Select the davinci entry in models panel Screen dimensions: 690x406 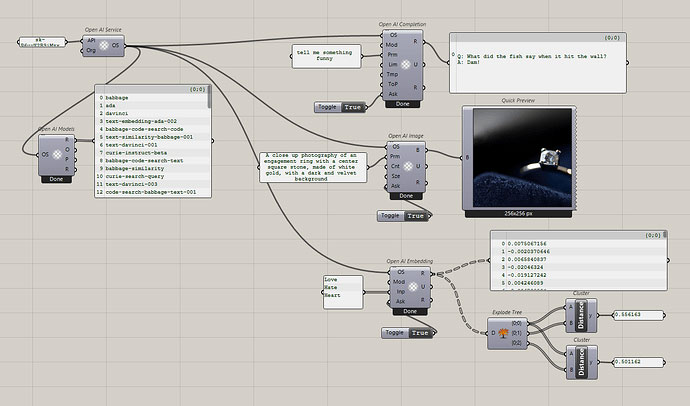118,114
